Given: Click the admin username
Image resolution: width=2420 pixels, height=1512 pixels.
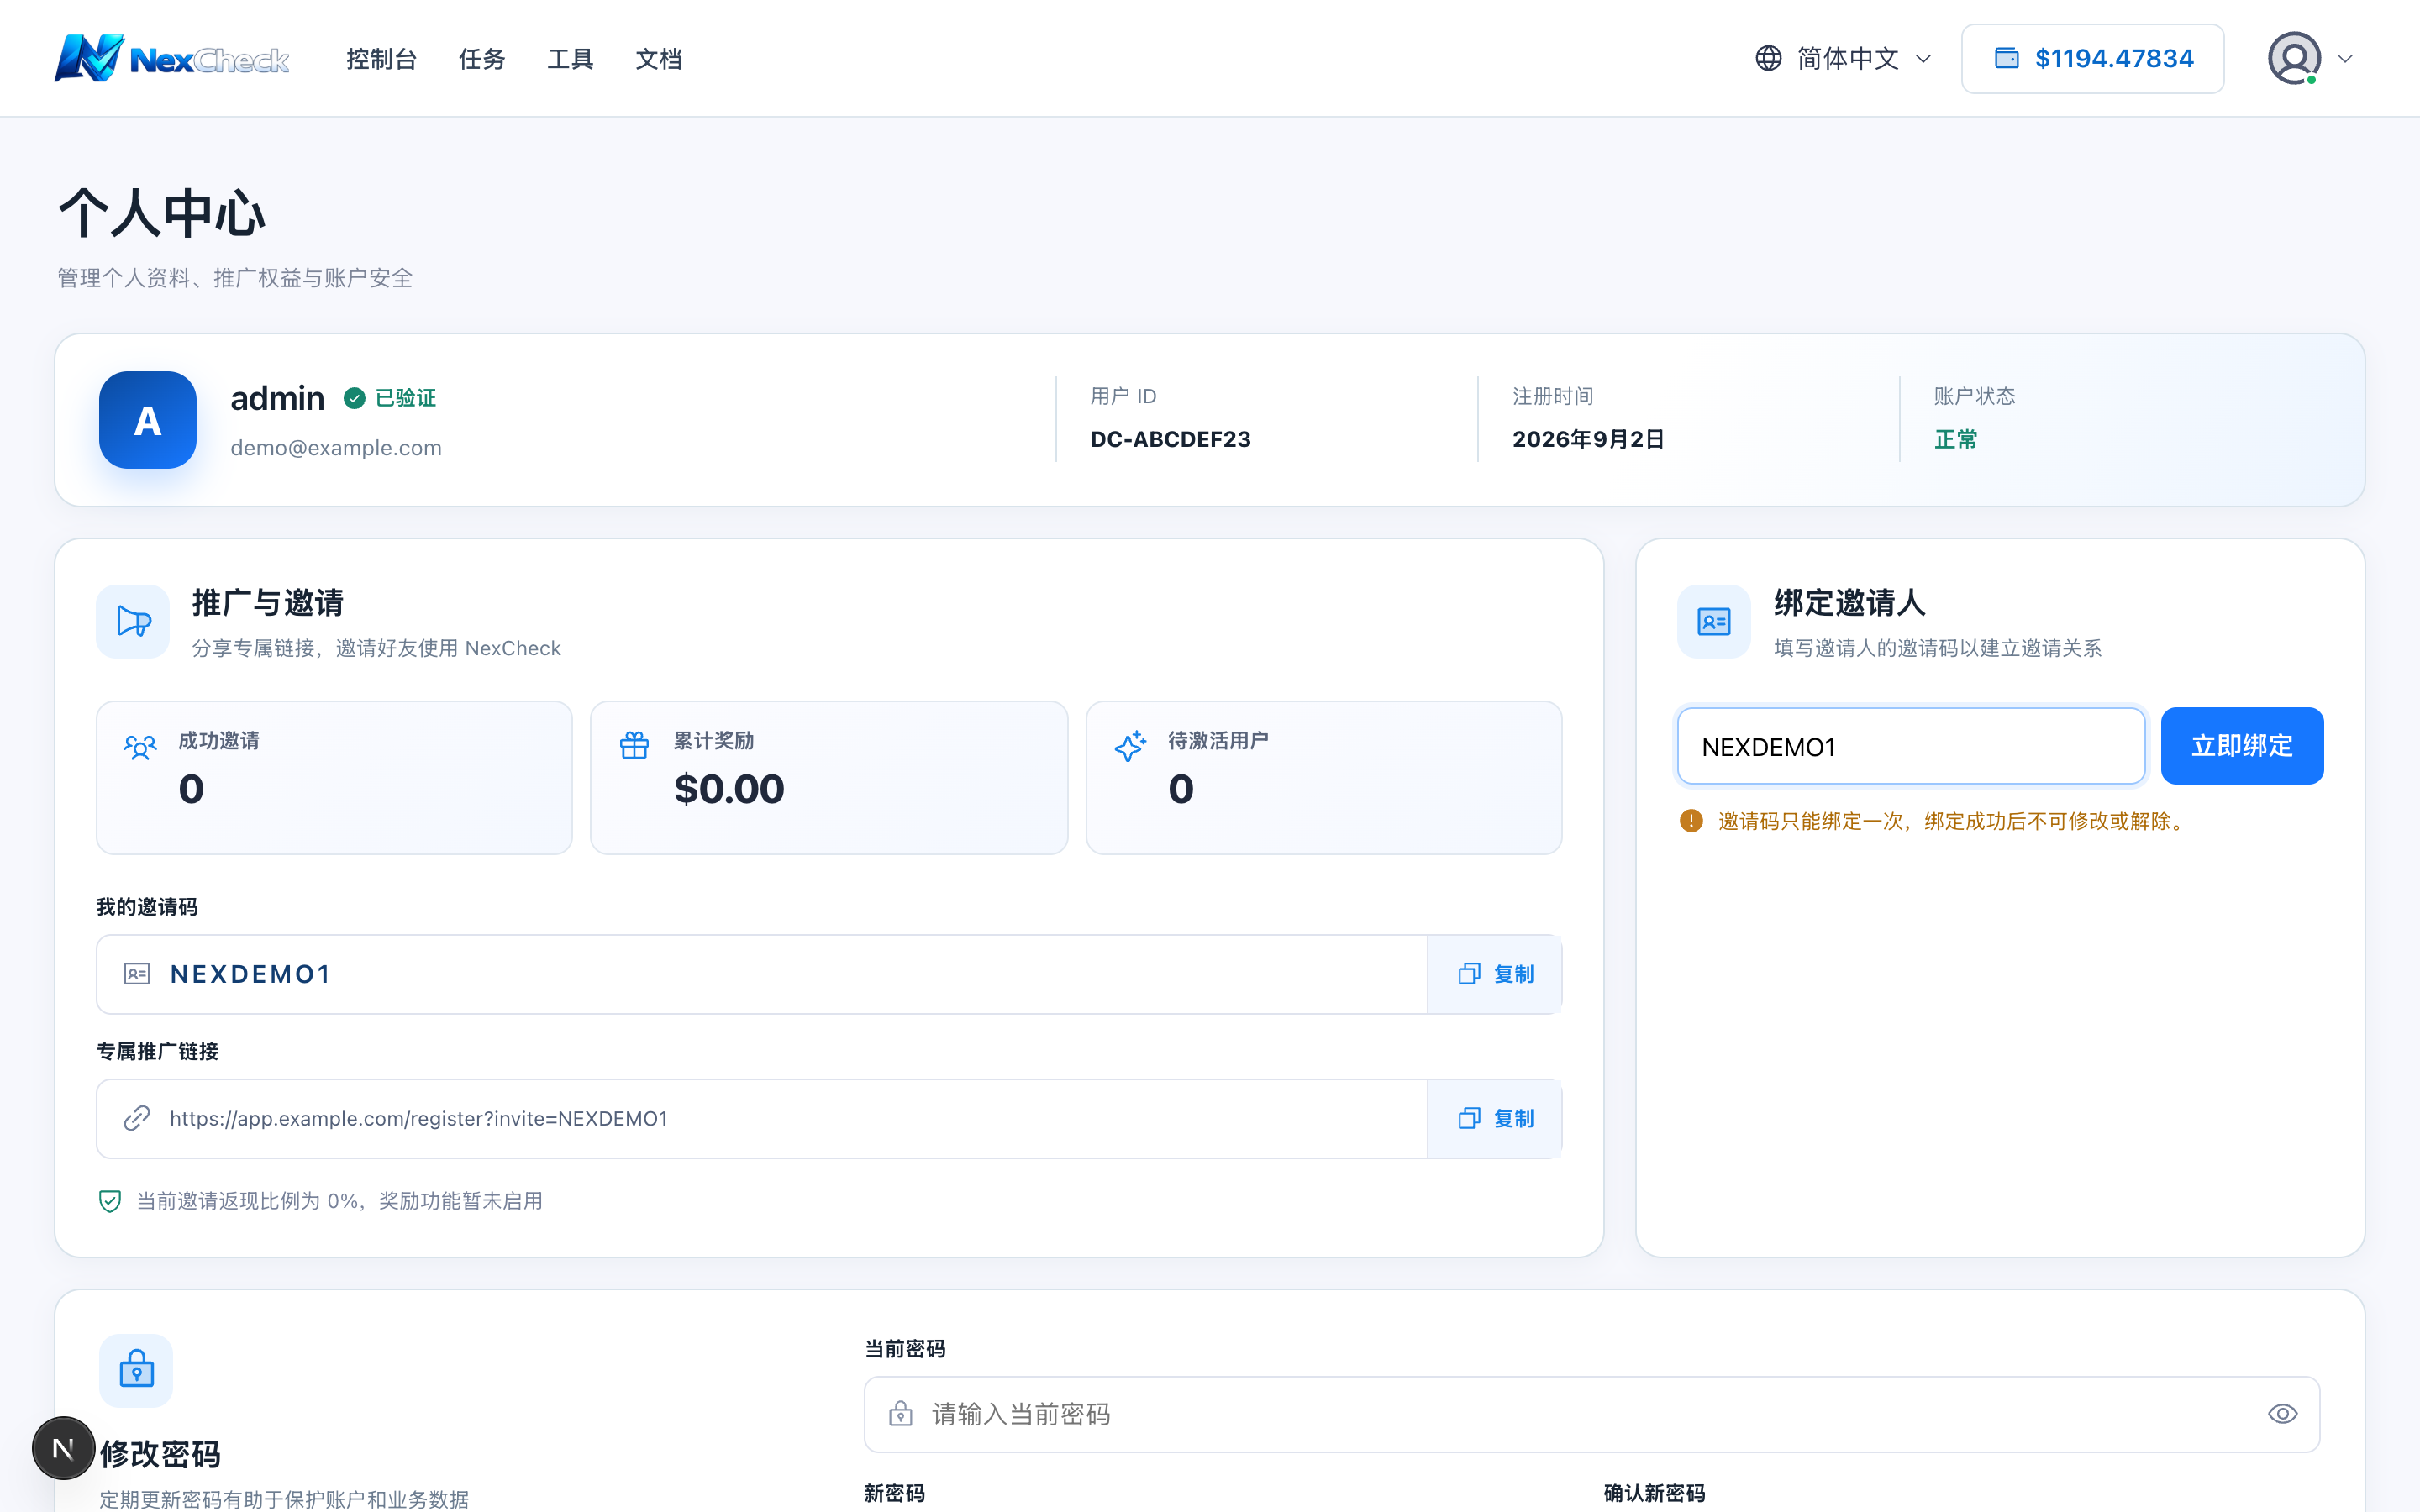Looking at the screenshot, I should coord(277,398).
